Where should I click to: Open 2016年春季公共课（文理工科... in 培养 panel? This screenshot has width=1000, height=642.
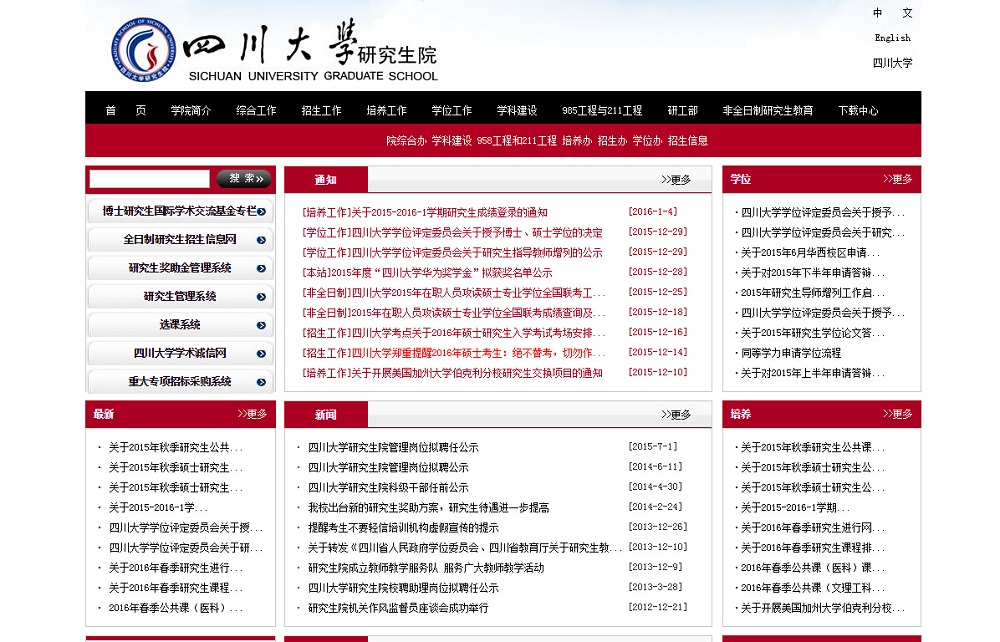(x=812, y=588)
